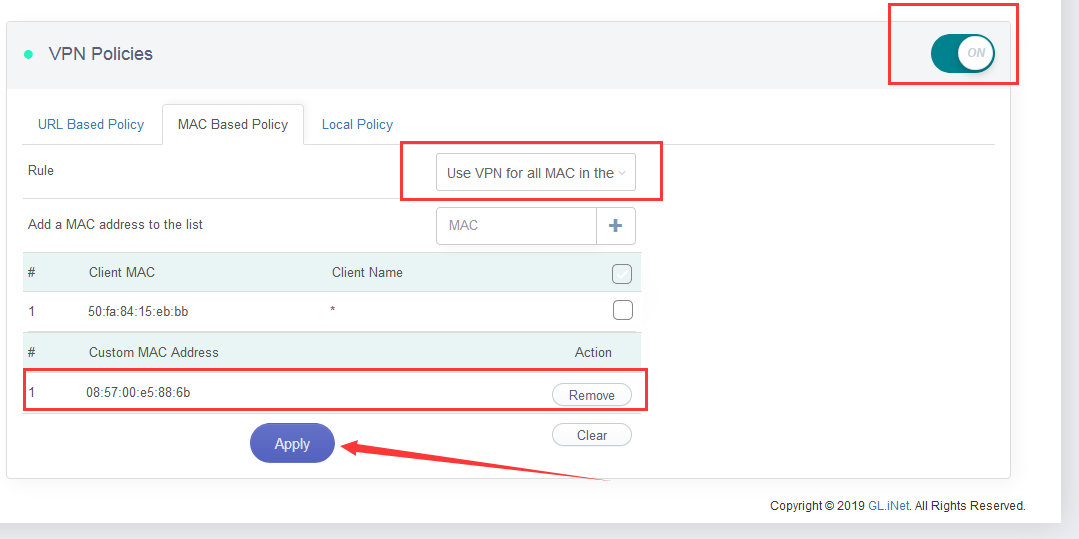The height and width of the screenshot is (539, 1079).
Task: Turn off the VPN Policies switch
Action: point(962,54)
